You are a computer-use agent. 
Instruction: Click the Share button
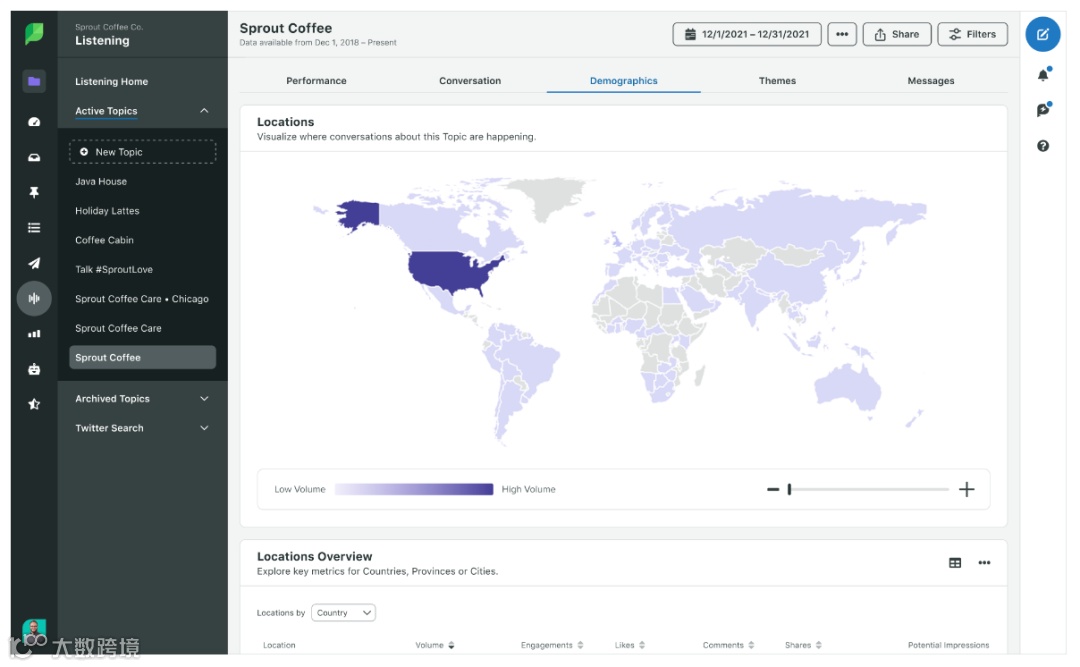pyautogui.click(x=896, y=34)
